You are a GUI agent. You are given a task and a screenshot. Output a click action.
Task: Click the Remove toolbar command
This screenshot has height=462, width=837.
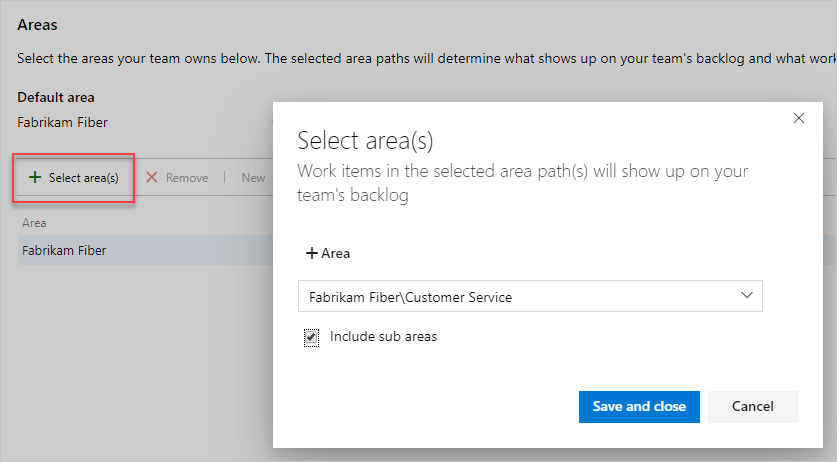tap(187, 178)
